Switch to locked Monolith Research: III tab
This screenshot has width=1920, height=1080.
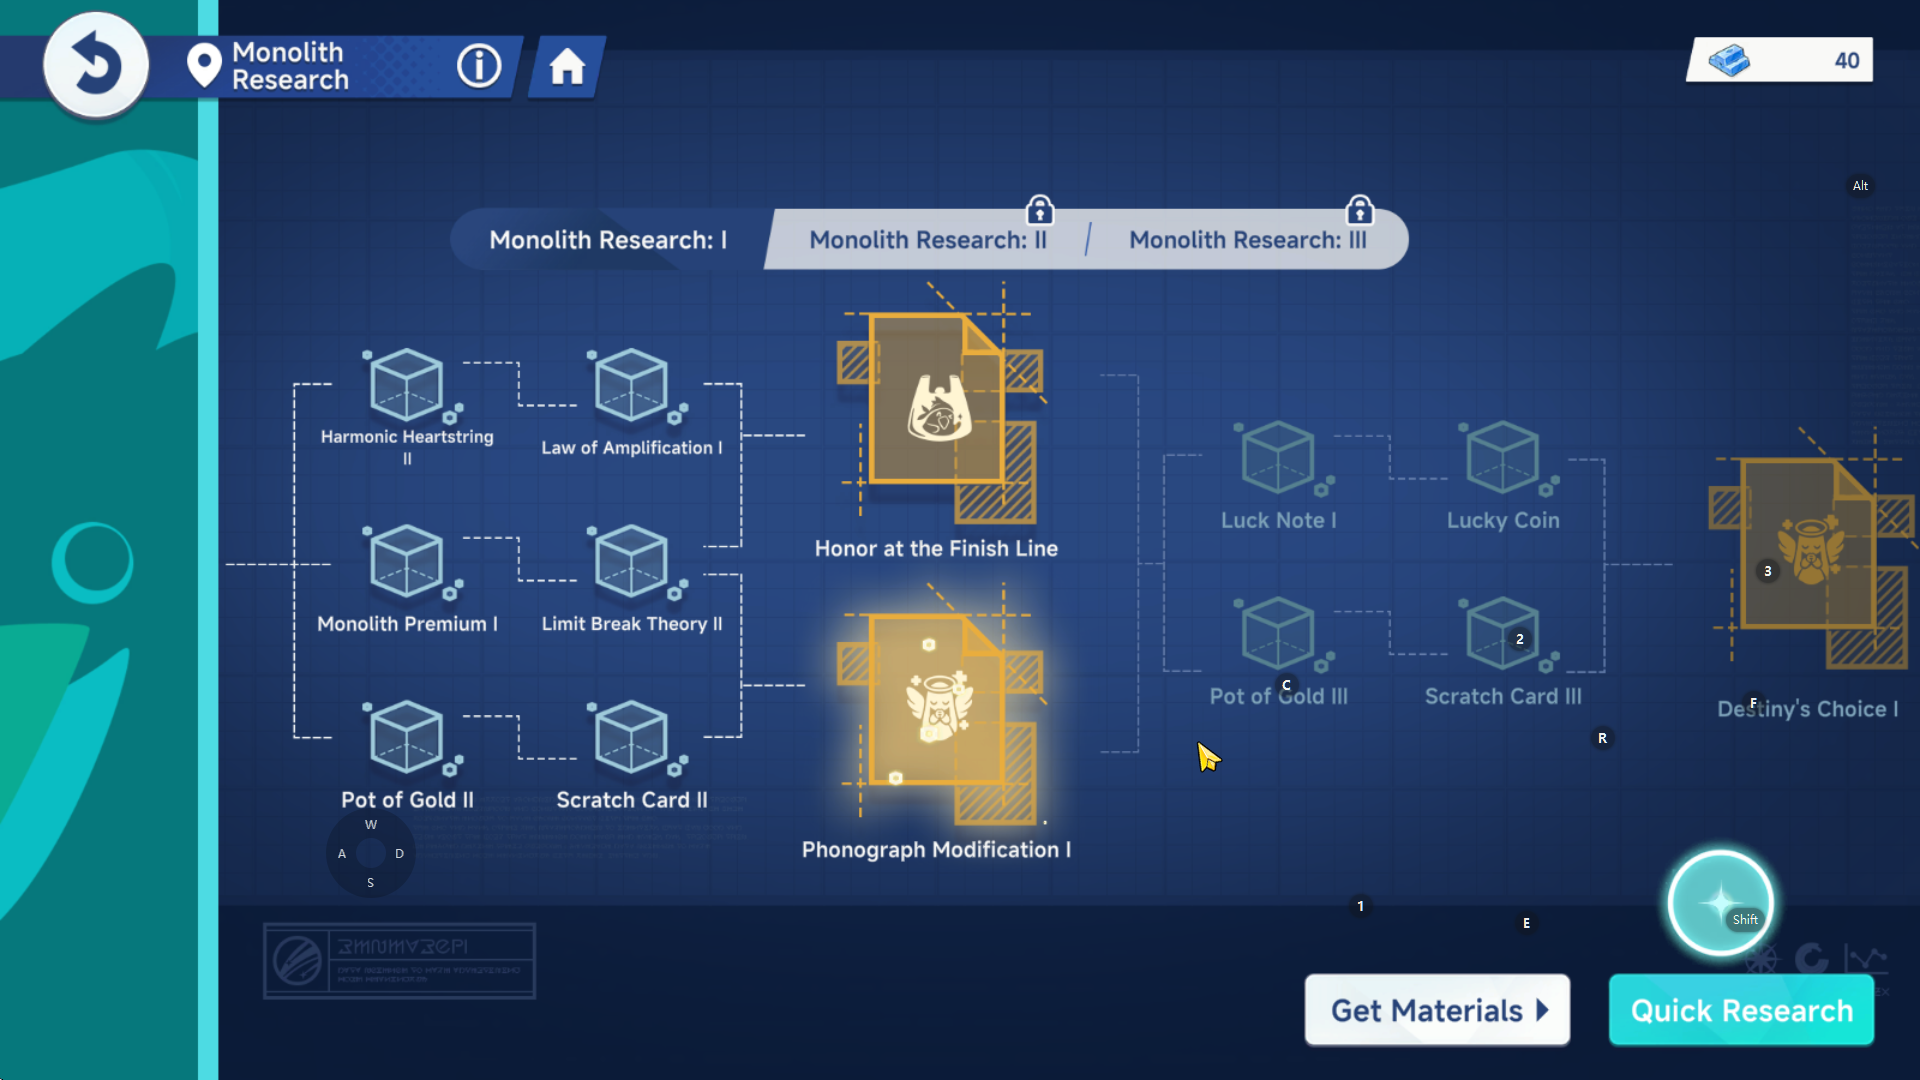1248,240
